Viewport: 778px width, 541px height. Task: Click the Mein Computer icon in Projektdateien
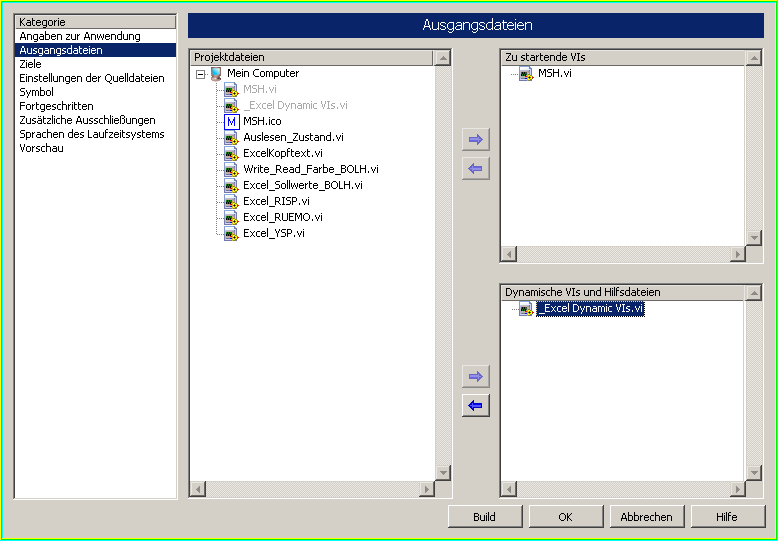pyautogui.click(x=216, y=74)
